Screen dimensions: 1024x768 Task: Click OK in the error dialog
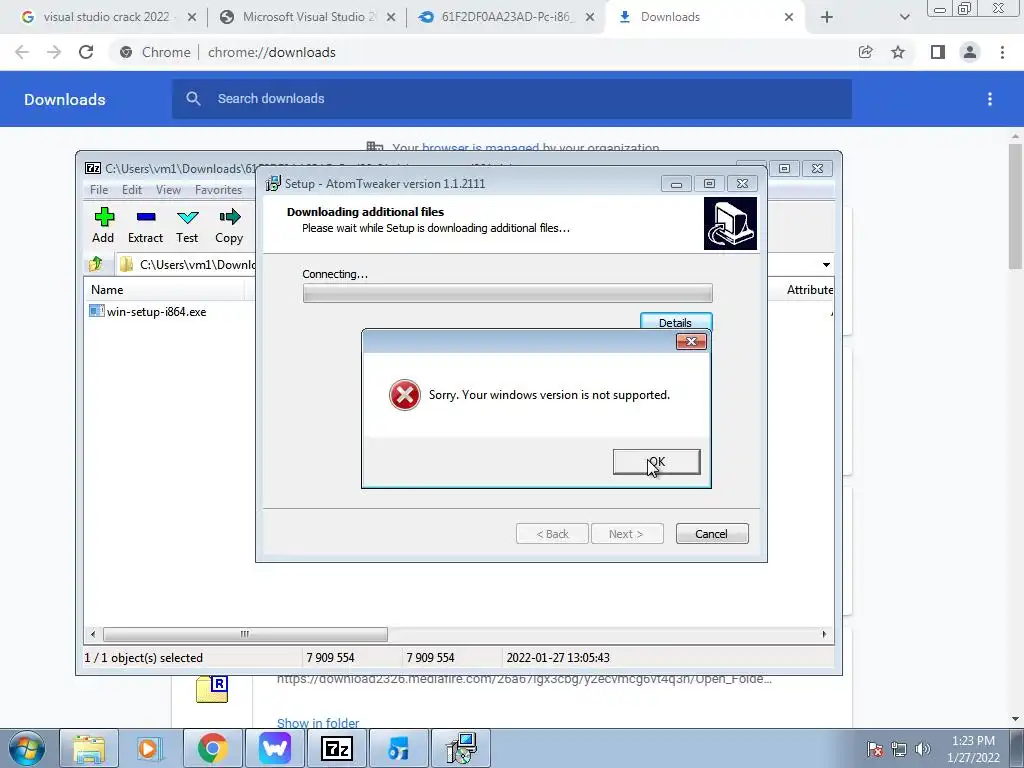656,462
